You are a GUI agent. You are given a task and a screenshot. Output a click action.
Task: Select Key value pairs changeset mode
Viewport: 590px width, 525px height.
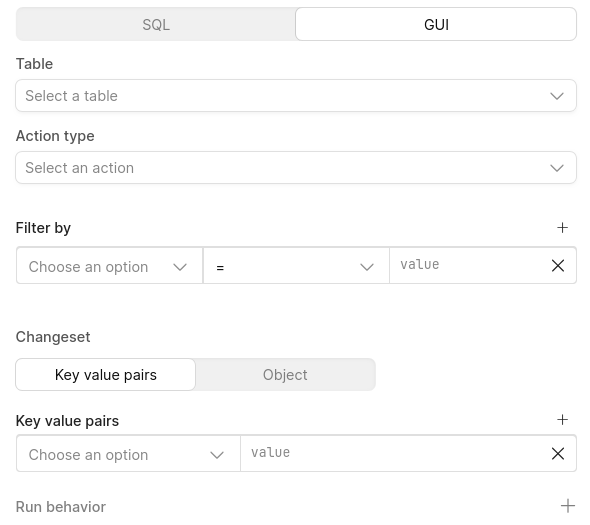click(106, 375)
